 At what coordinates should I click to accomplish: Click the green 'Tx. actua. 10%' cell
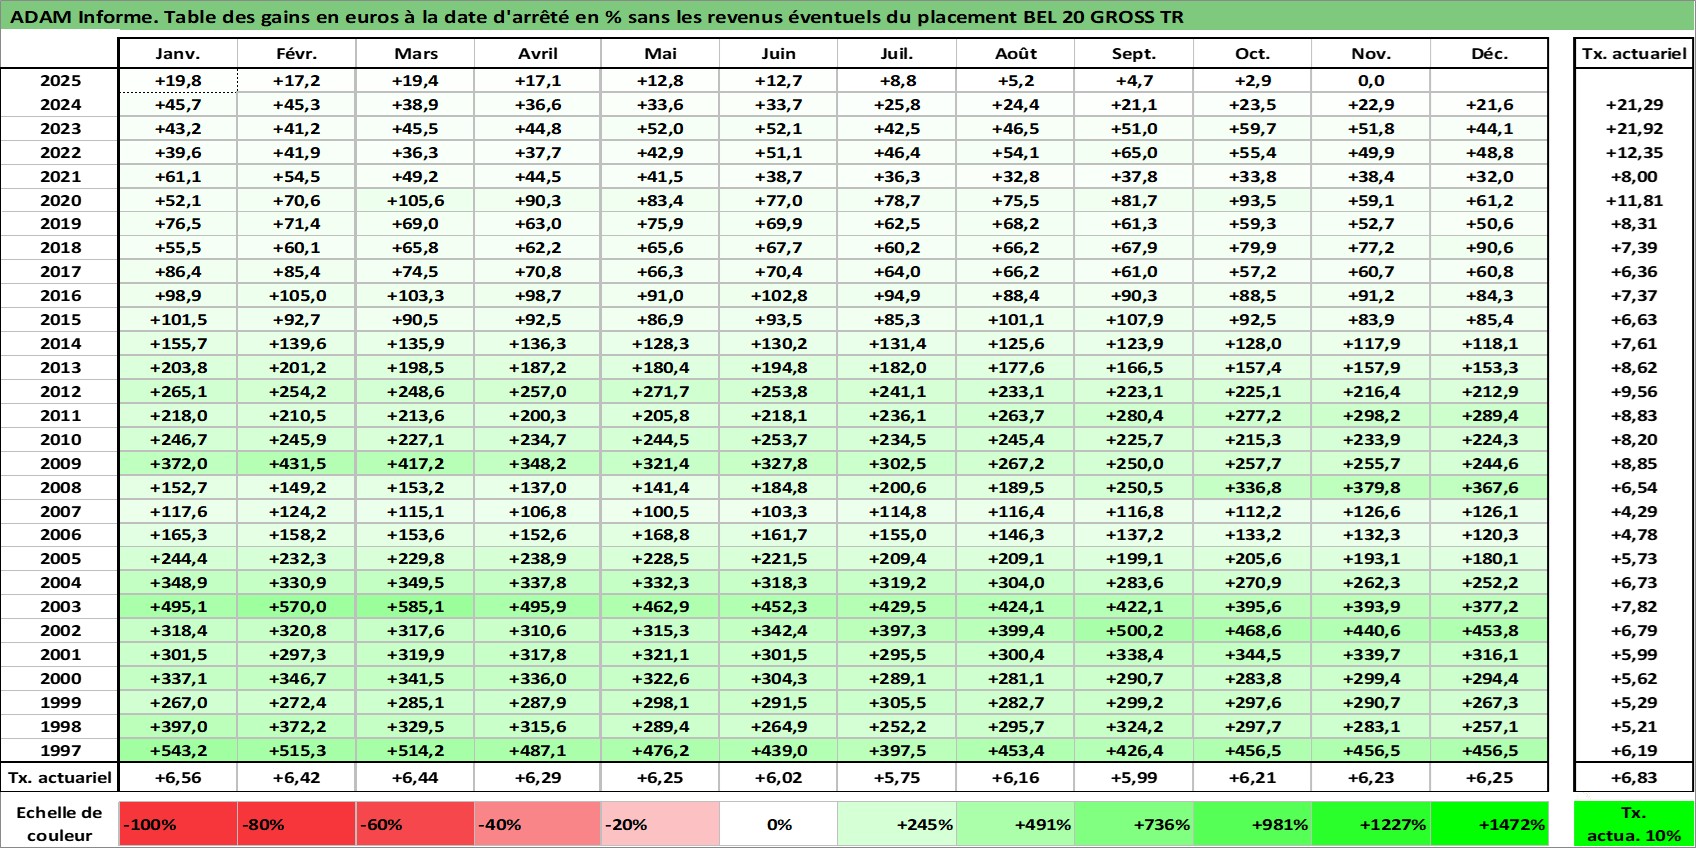point(1634,824)
